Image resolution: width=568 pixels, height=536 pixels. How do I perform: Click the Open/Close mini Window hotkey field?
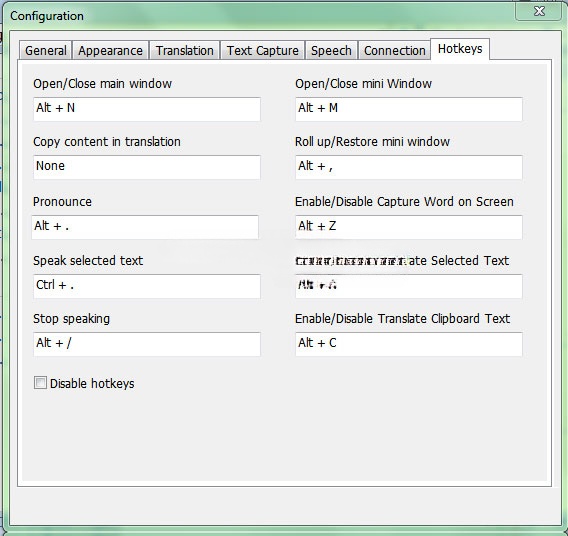(409, 109)
